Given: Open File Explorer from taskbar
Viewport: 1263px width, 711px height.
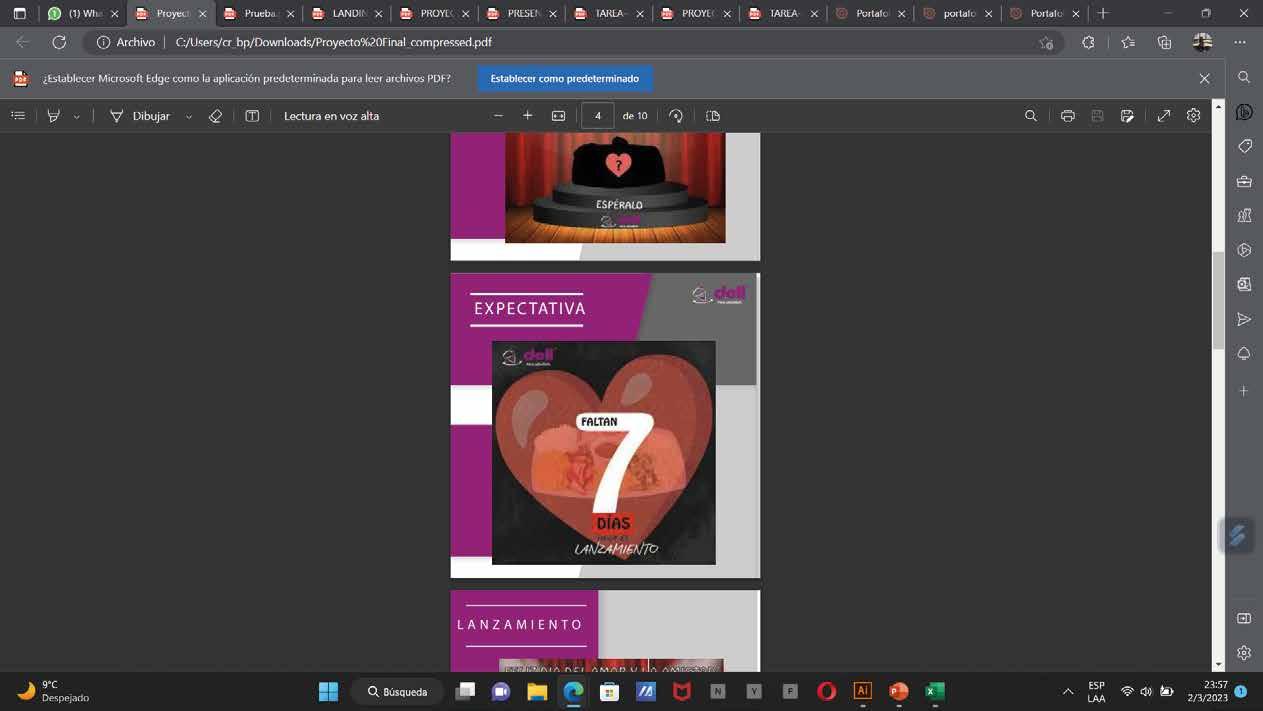Looking at the screenshot, I should [537, 691].
